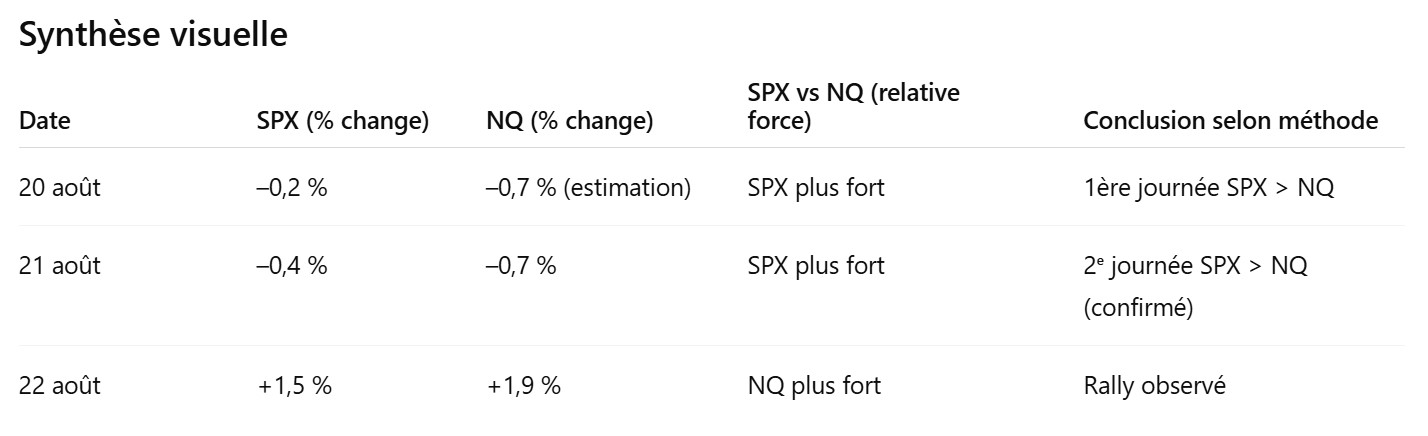Click 'Conclusion selon méthode' column header
1428x436 pixels.
pos(1231,121)
